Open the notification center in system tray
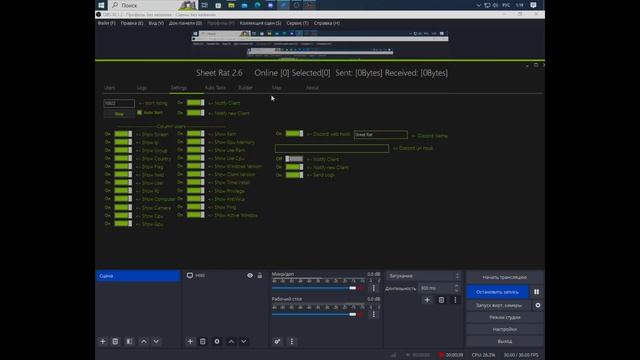 [533, 5]
